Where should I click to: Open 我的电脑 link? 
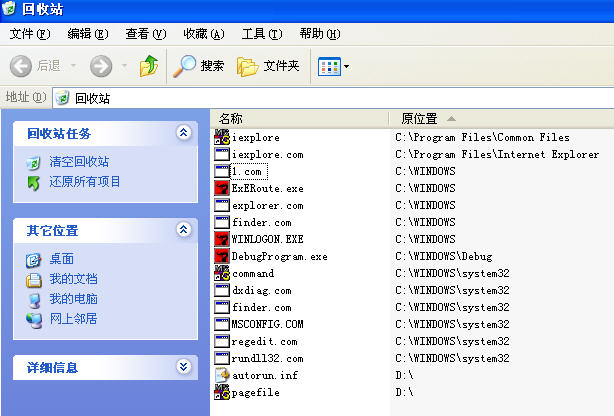click(x=73, y=298)
